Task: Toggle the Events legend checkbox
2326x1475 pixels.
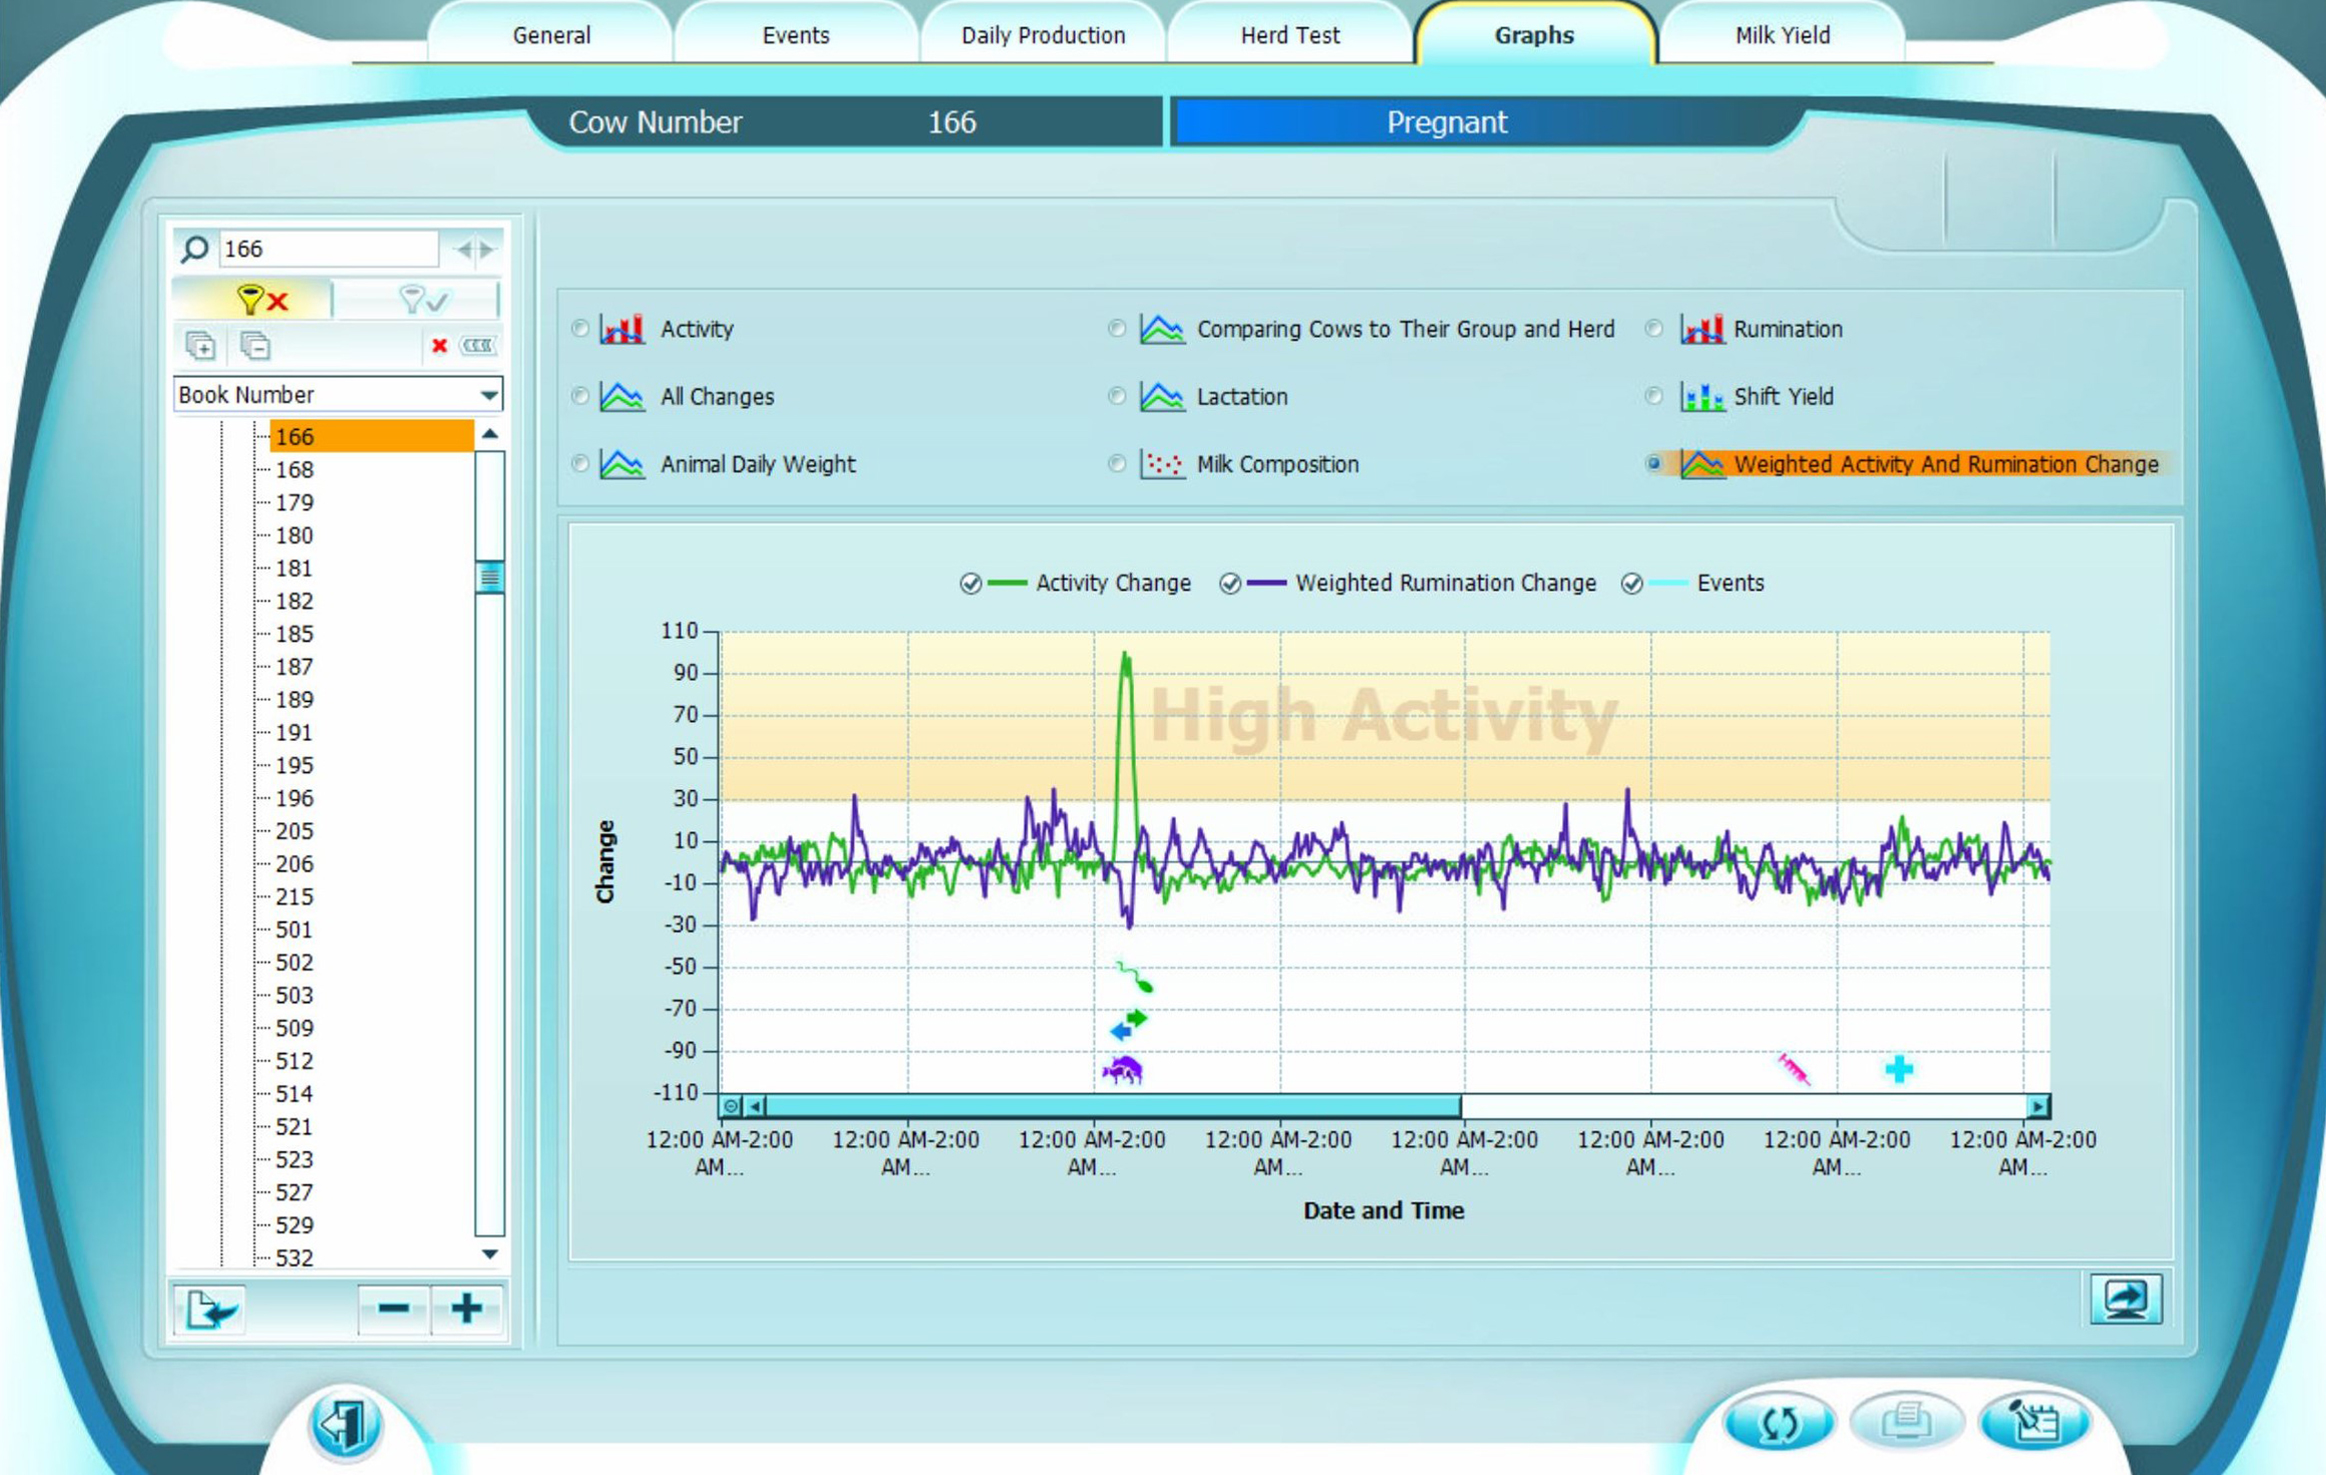Action: [1631, 584]
